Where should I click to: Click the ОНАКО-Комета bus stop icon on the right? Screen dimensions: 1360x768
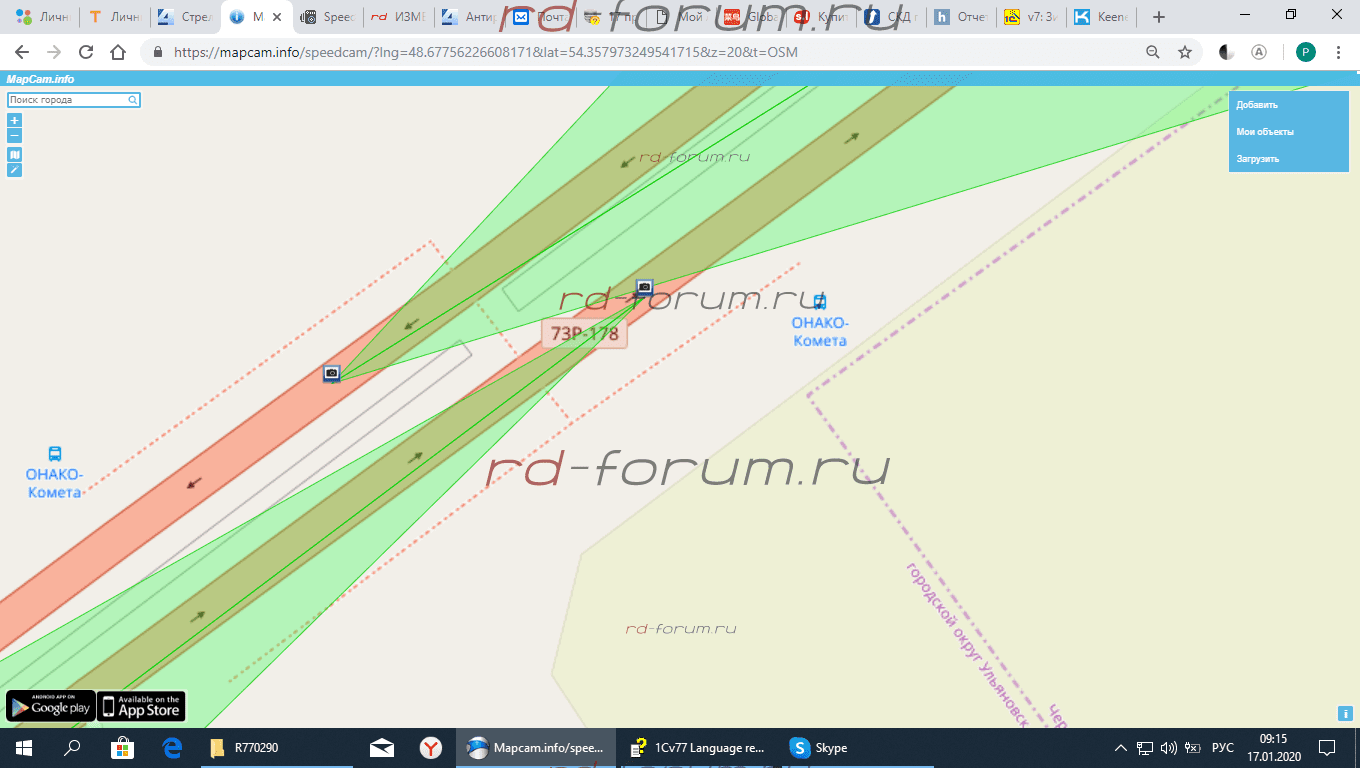pos(820,301)
